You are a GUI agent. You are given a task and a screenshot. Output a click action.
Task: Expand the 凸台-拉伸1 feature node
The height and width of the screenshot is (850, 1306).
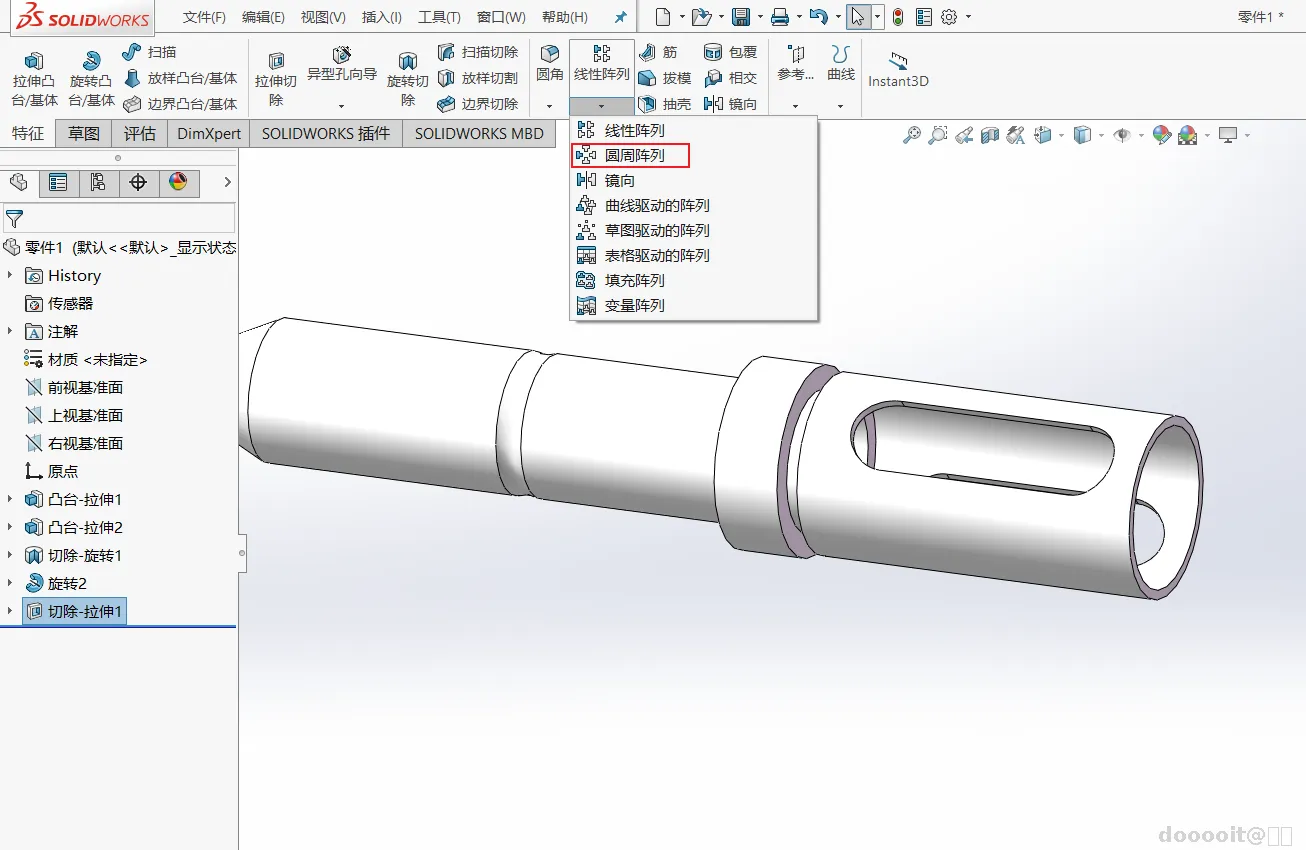coord(11,499)
